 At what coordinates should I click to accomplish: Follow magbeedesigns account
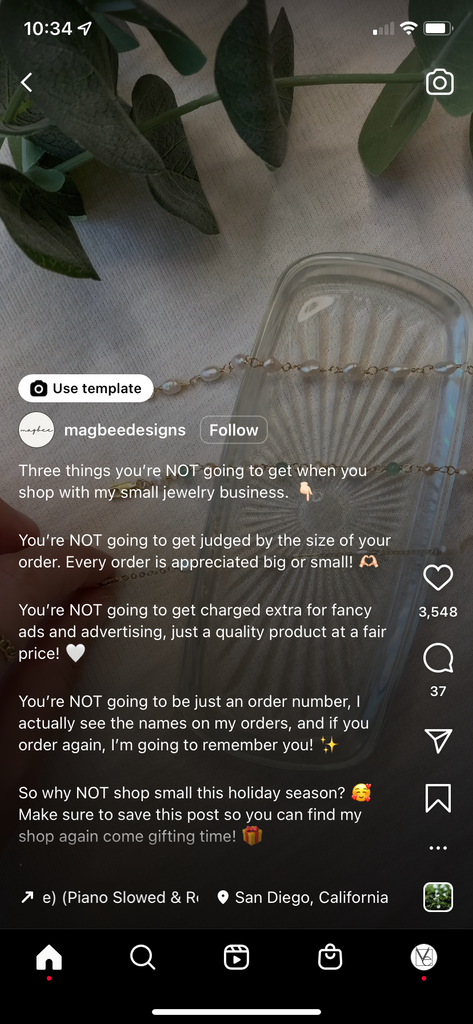click(233, 430)
